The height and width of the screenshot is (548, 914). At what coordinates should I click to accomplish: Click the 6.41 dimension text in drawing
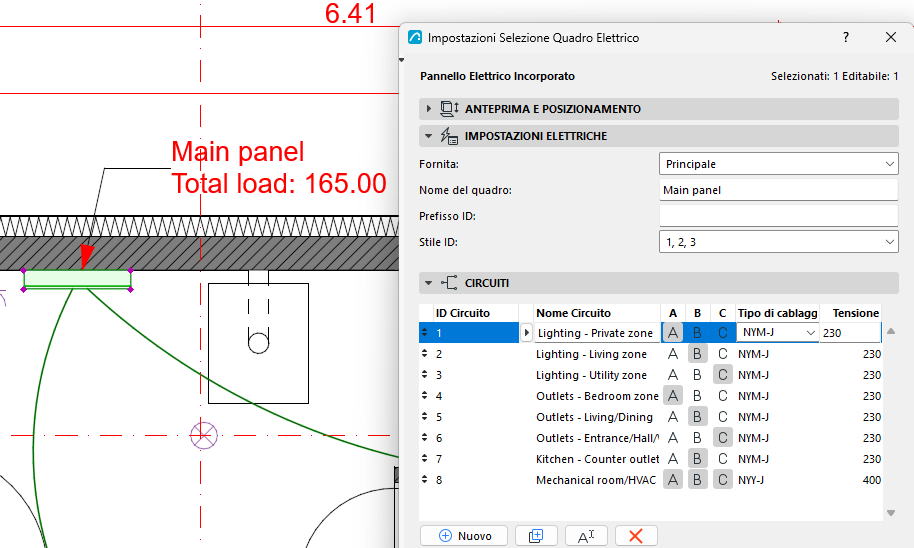tap(350, 13)
